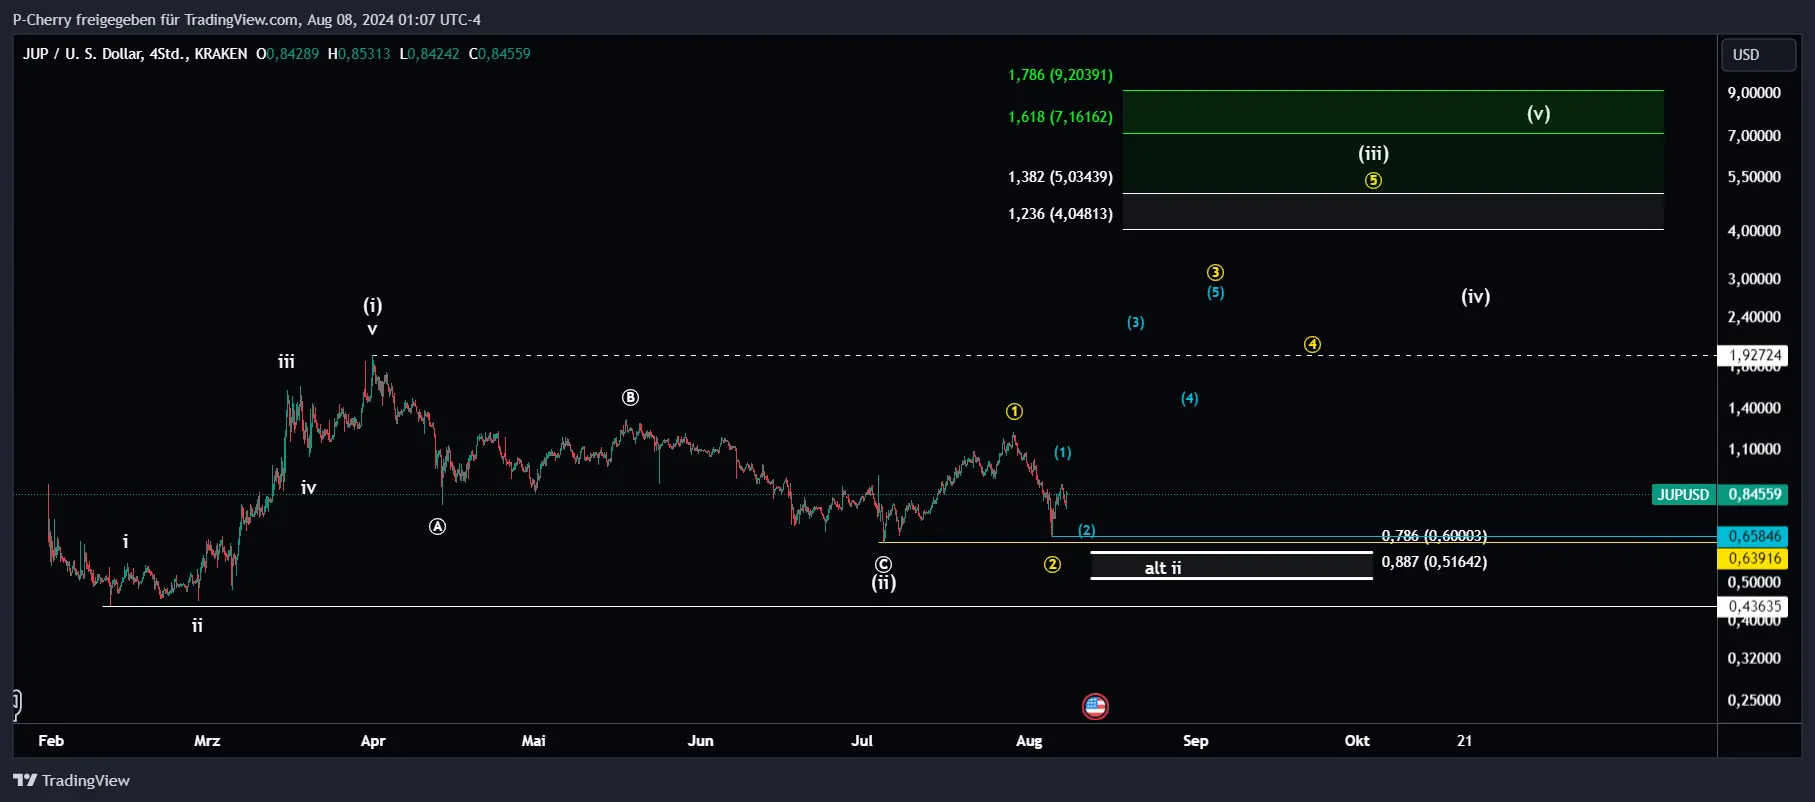This screenshot has height=802, width=1815.
Task: Click the Aug label on time axis
Action: click(x=1028, y=741)
